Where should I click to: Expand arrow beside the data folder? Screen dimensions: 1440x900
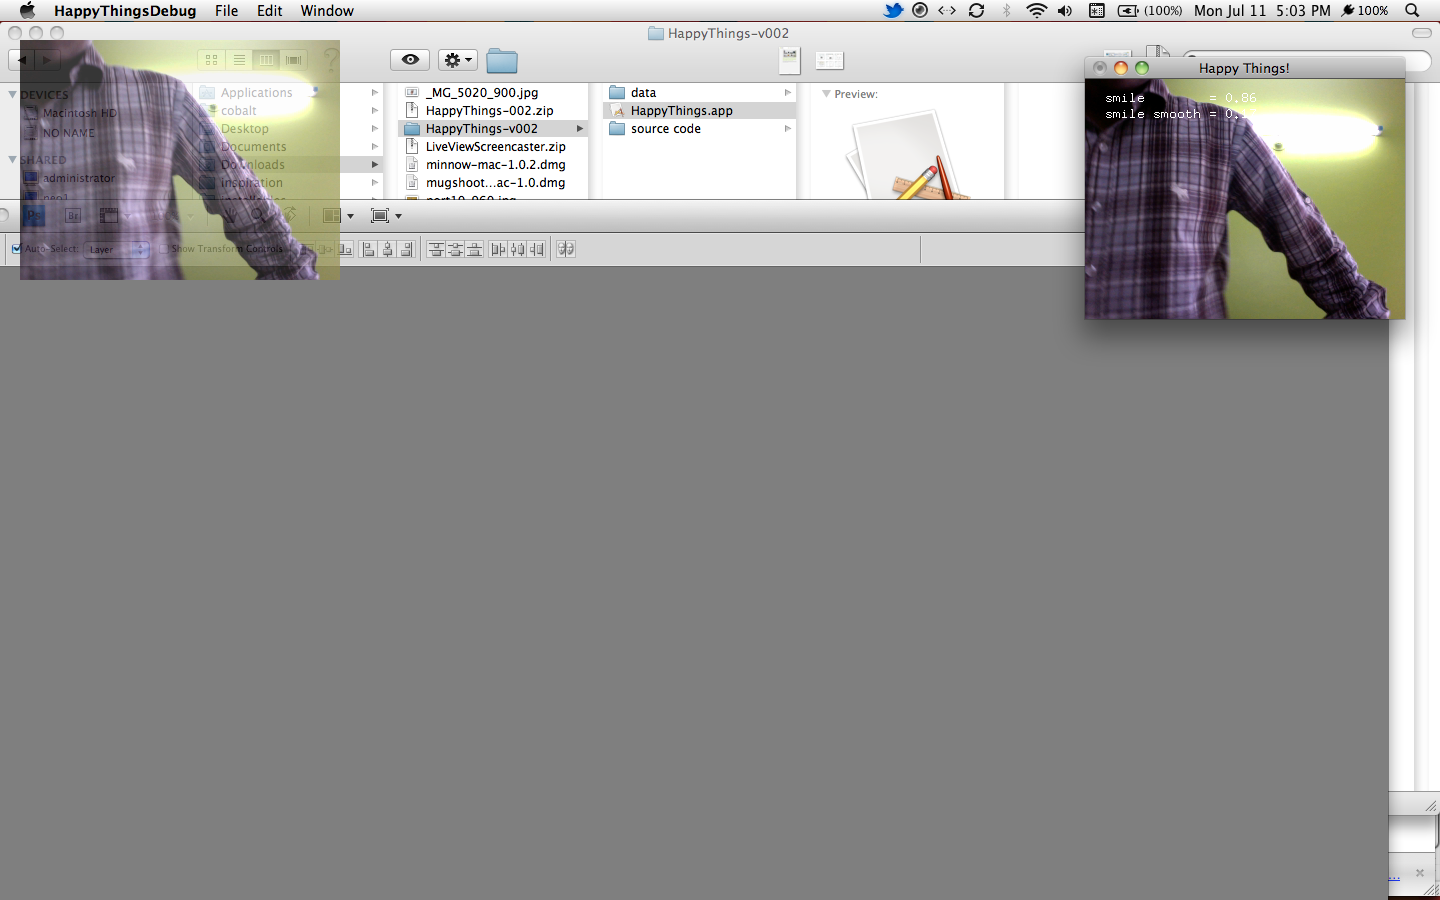788,93
